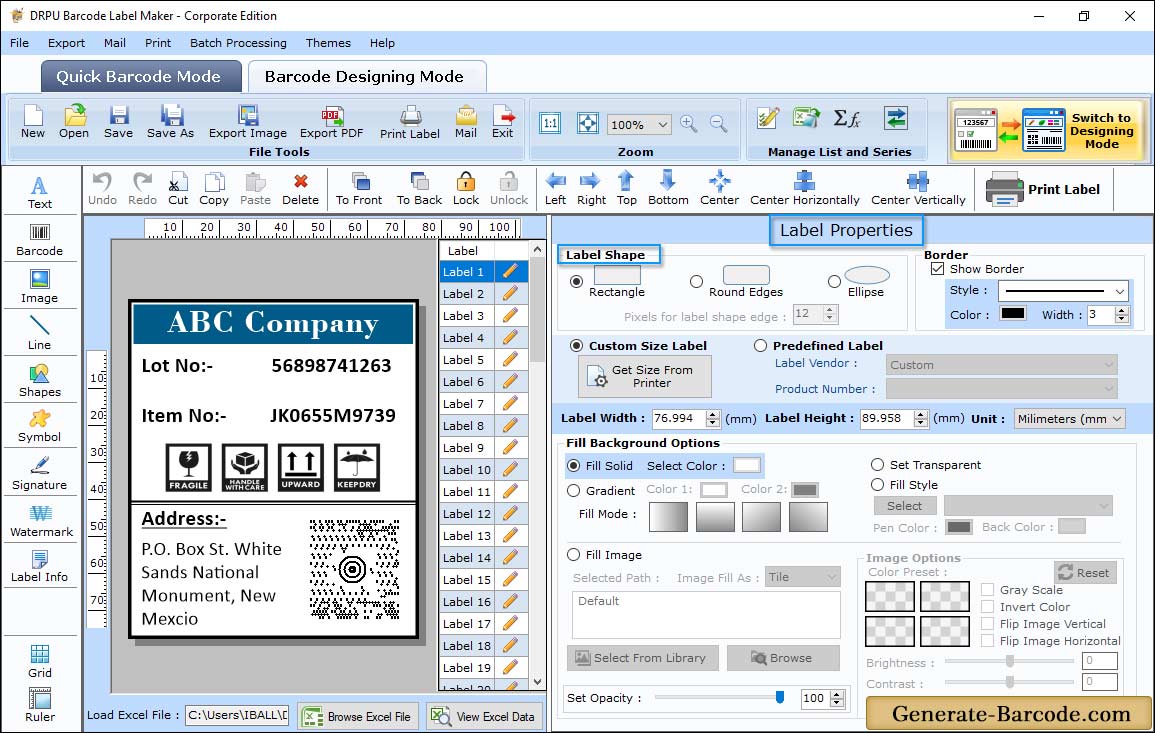Open the Themes menu

coord(328,43)
